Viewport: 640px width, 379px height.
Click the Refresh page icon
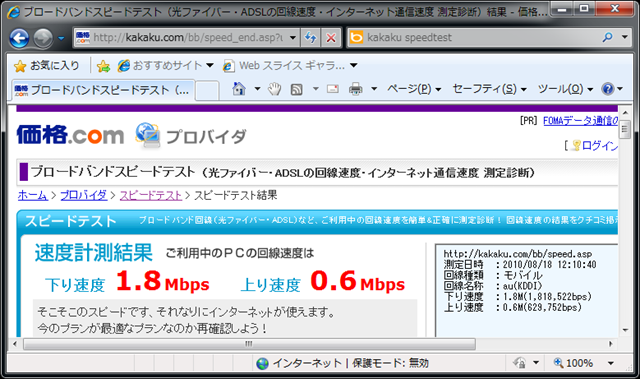311,38
